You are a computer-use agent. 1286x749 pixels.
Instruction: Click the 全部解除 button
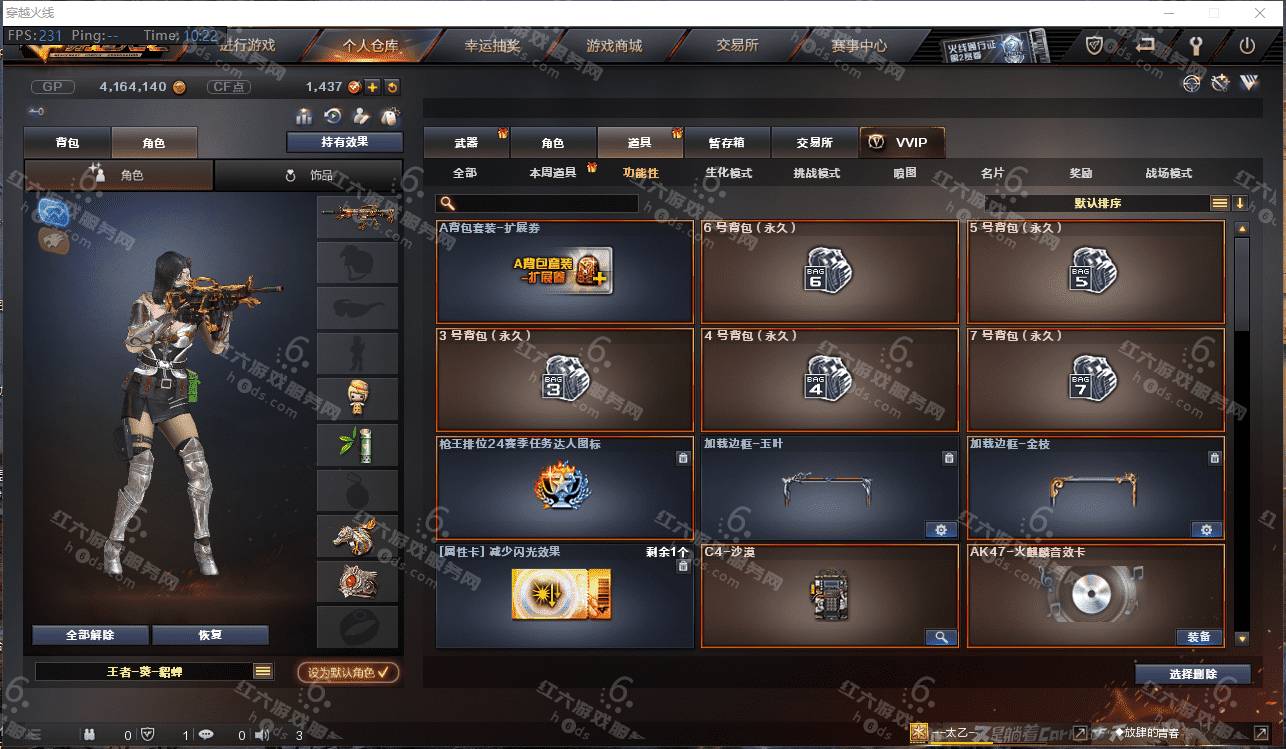pyautogui.click(x=90, y=635)
